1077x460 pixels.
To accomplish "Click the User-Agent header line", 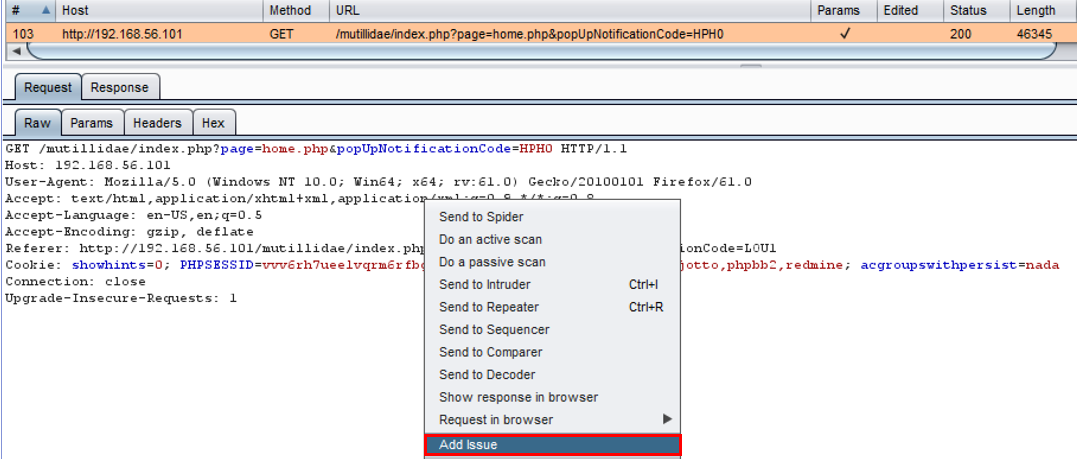I will pyautogui.click(x=378, y=182).
